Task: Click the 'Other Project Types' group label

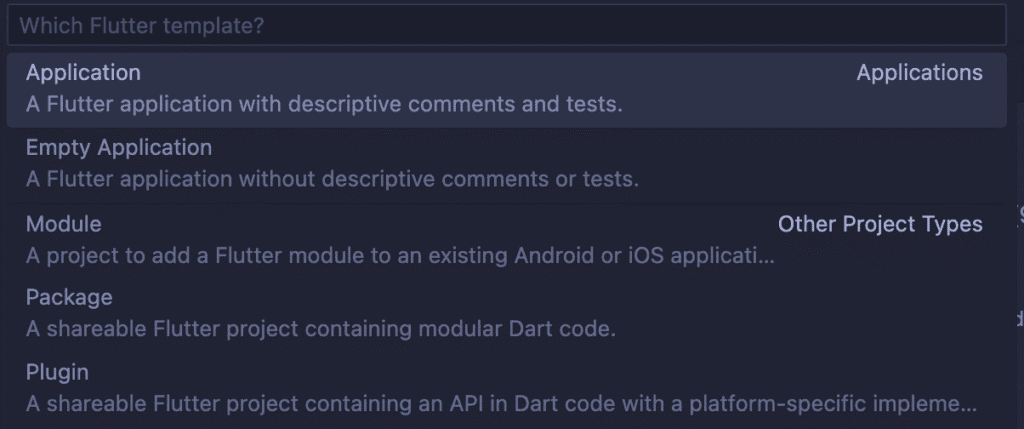Action: (880, 225)
